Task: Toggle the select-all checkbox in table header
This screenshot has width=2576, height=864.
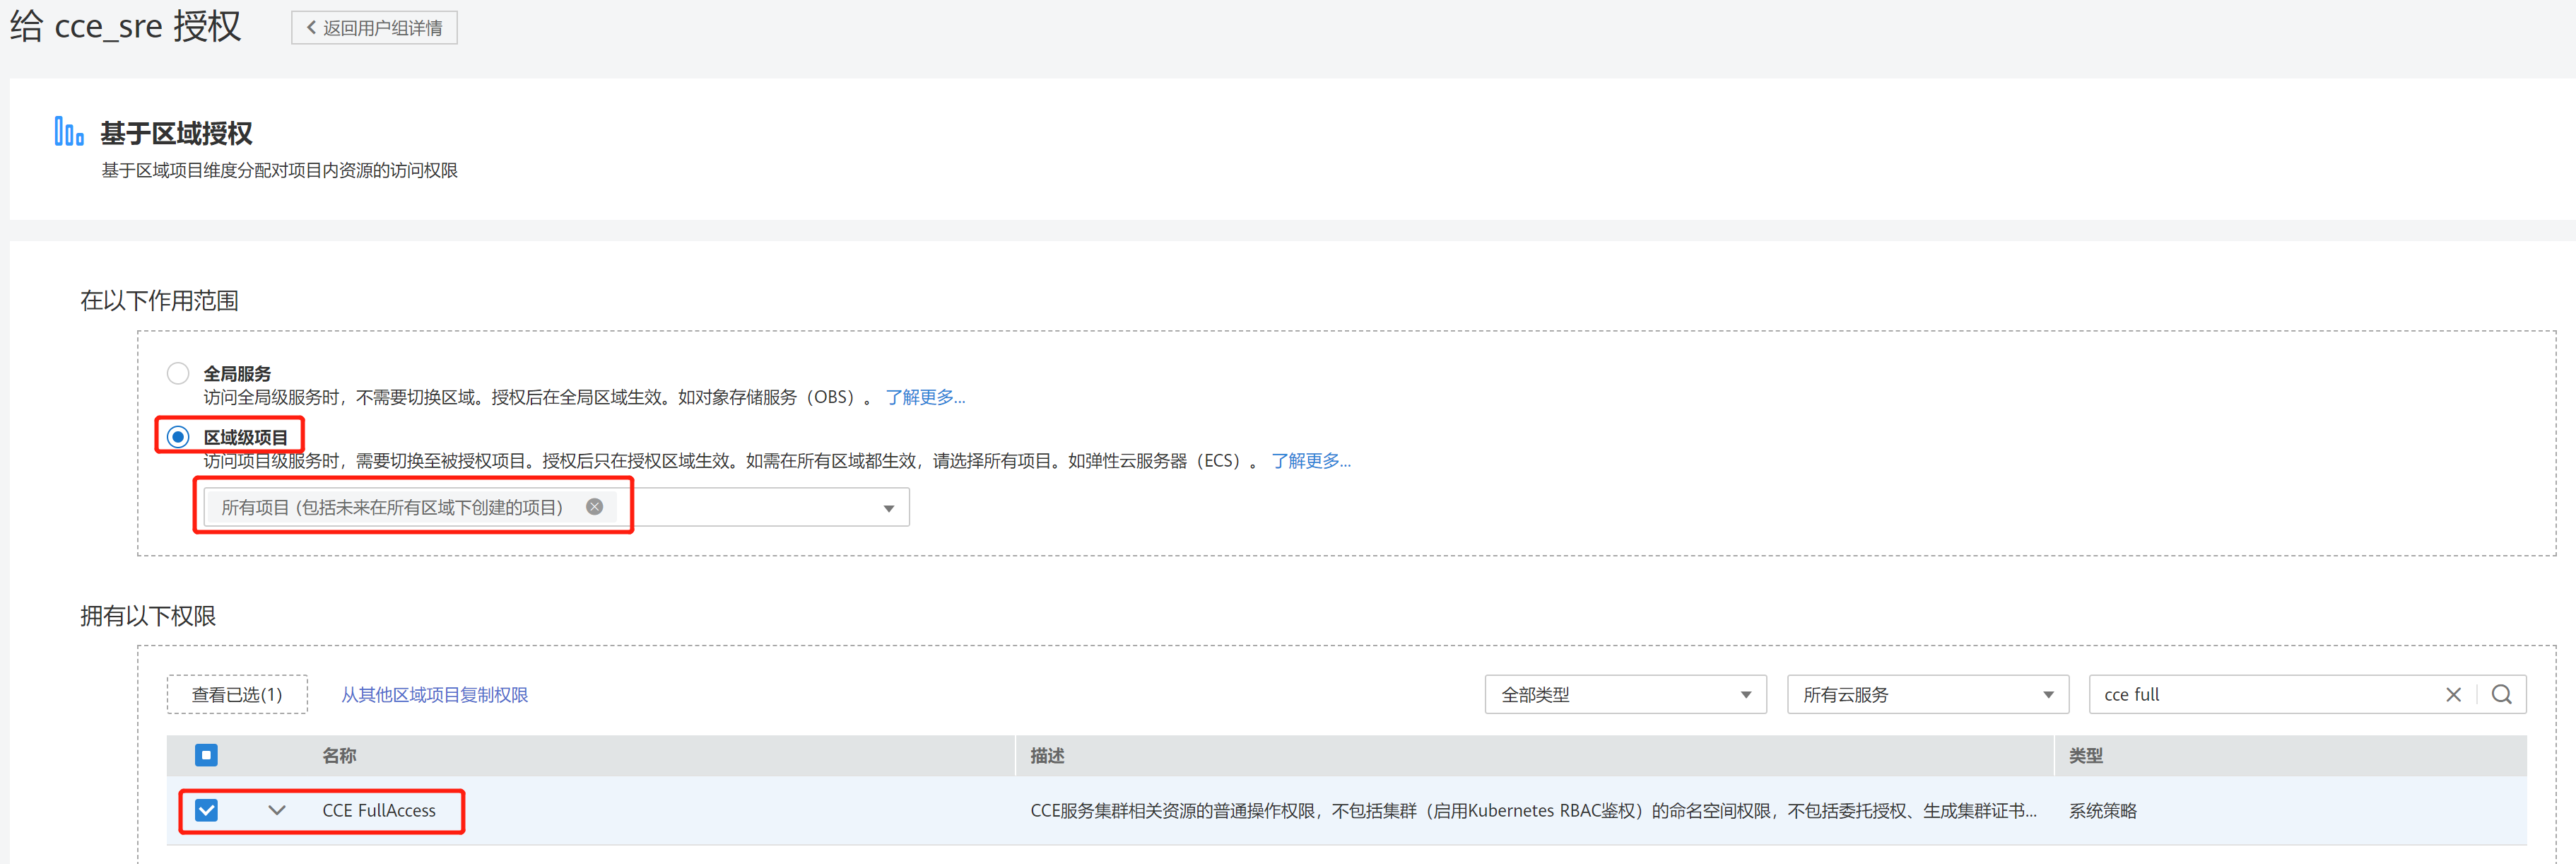Action: click(206, 755)
